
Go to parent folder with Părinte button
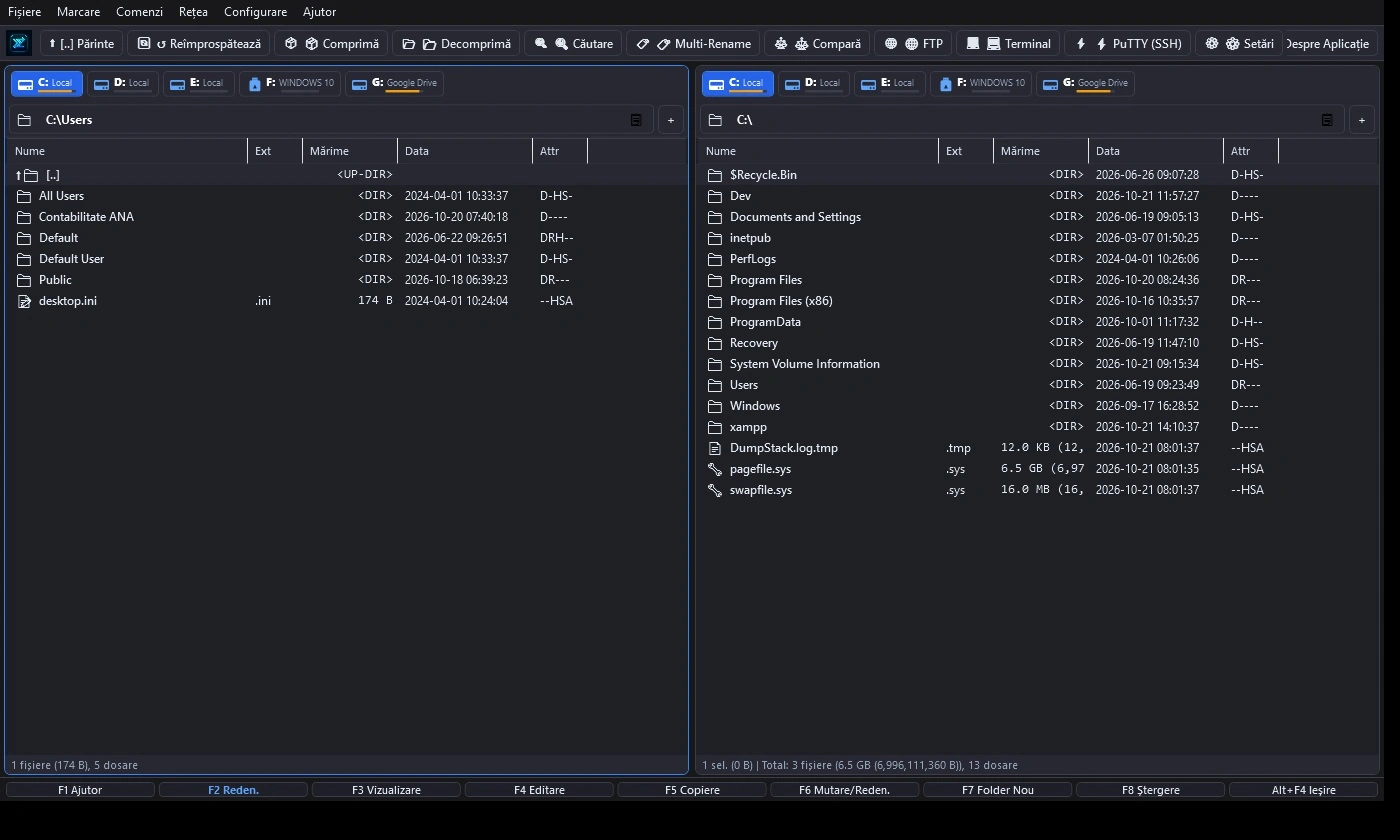pyautogui.click(x=81, y=43)
